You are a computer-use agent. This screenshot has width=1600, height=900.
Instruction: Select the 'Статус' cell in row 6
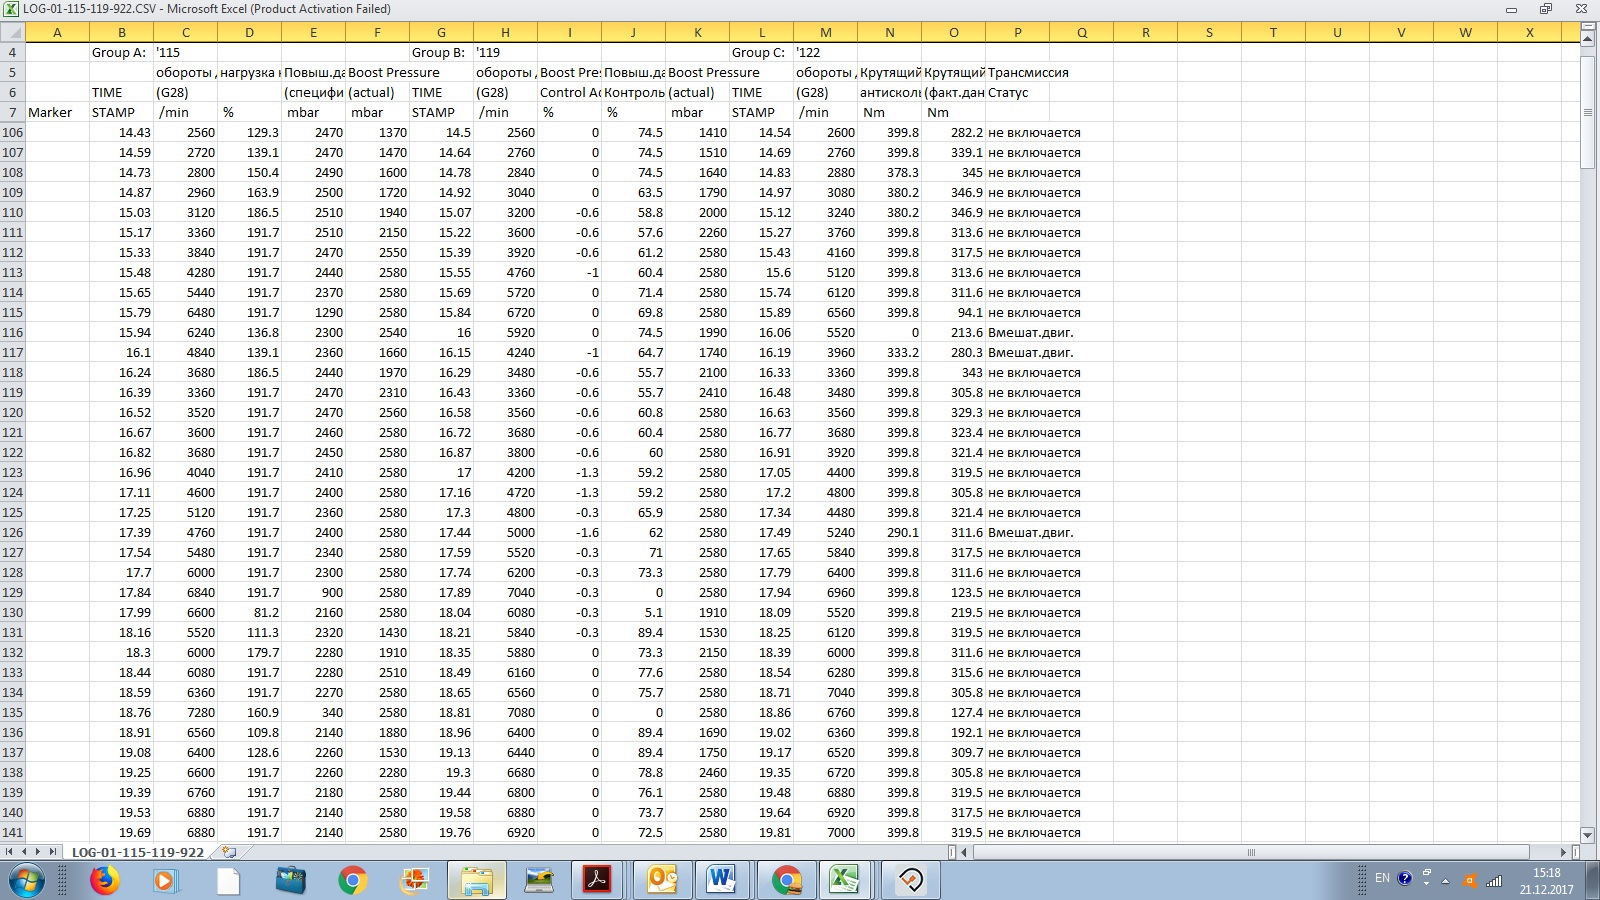point(1017,92)
